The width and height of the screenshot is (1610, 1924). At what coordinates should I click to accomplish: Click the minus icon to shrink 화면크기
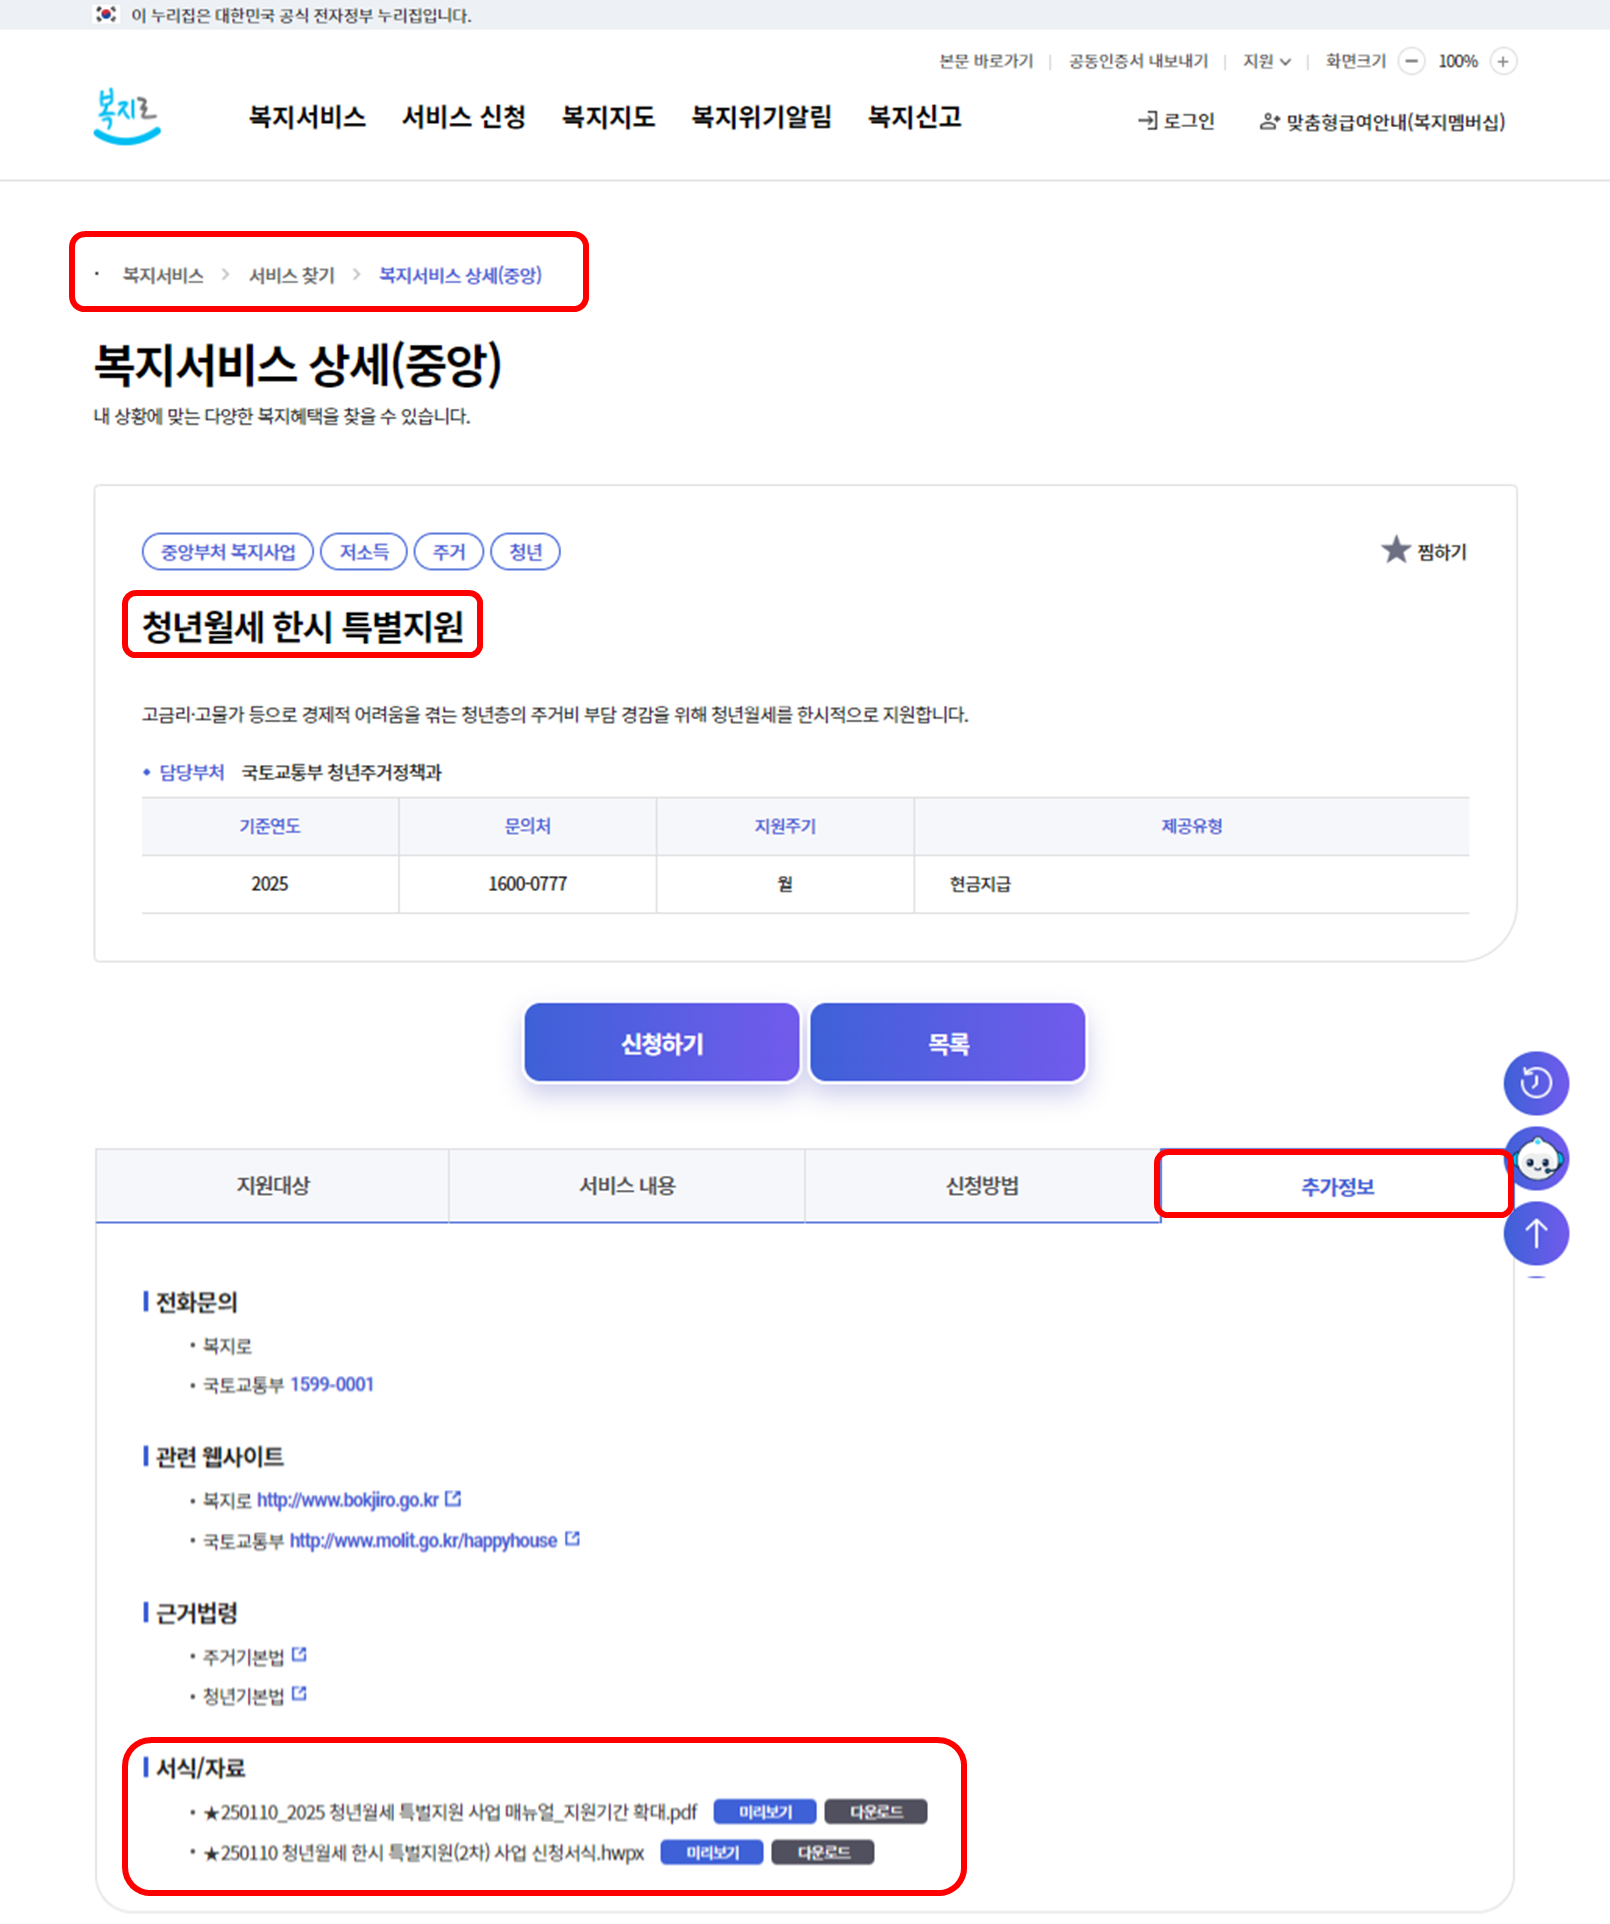tap(1411, 61)
